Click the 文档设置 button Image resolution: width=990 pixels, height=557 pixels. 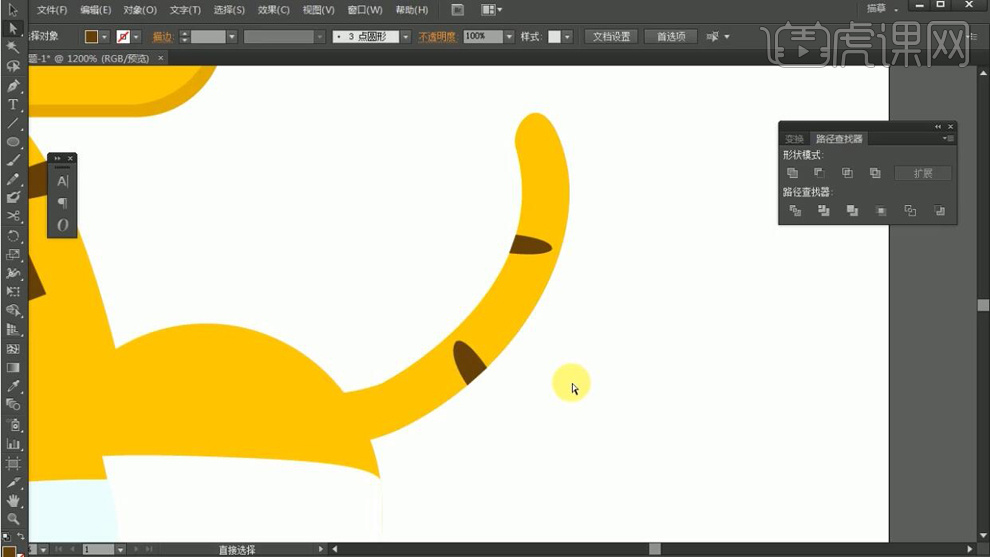coord(611,37)
